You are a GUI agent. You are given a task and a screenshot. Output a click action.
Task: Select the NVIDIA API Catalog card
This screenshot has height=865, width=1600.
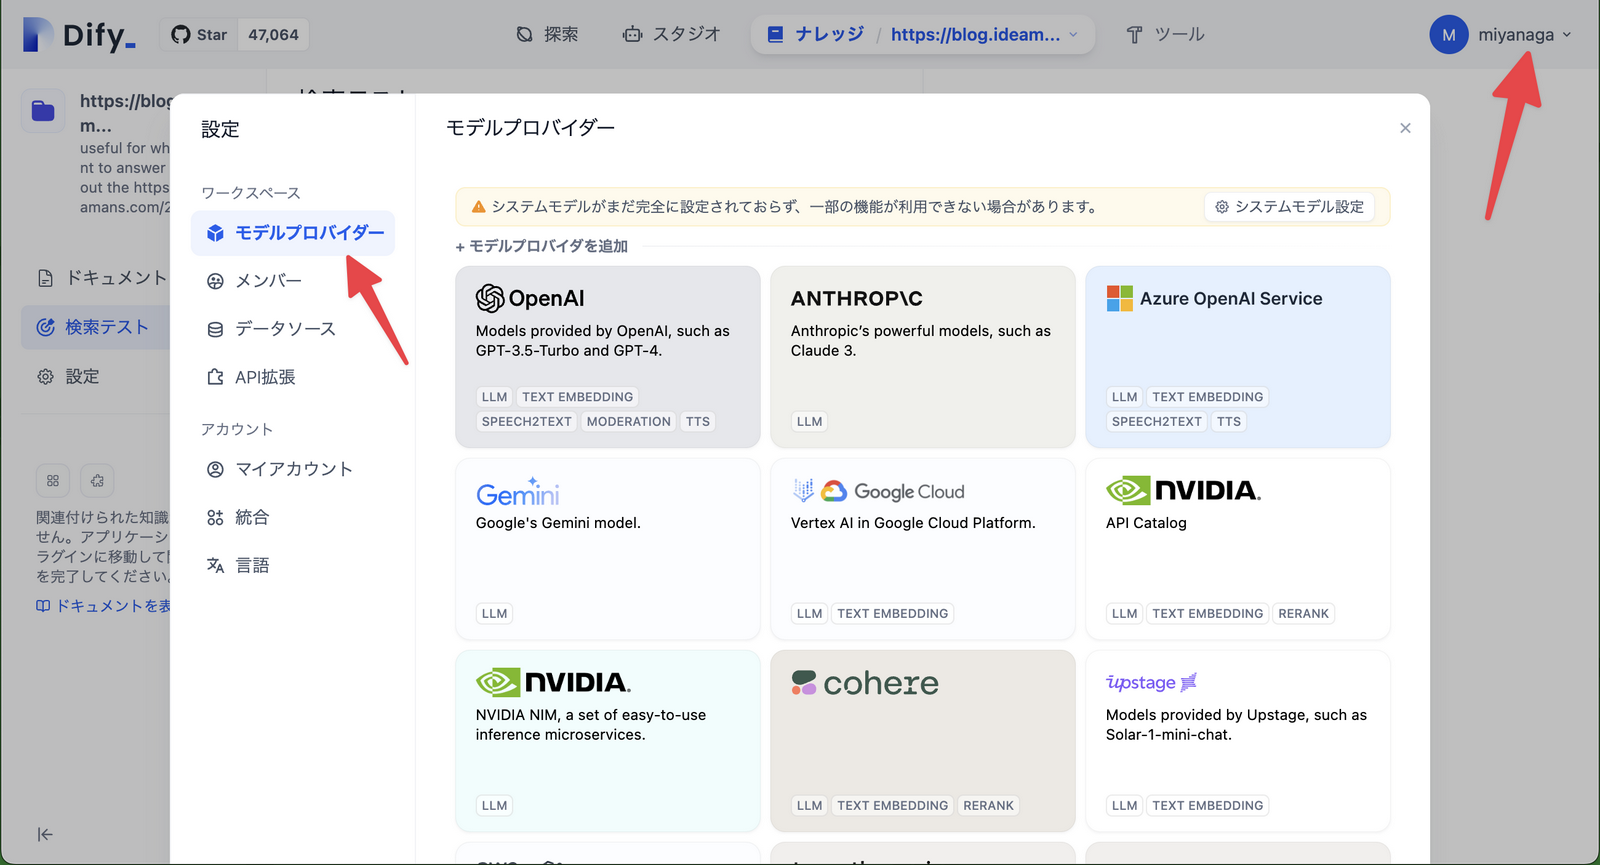point(1238,549)
